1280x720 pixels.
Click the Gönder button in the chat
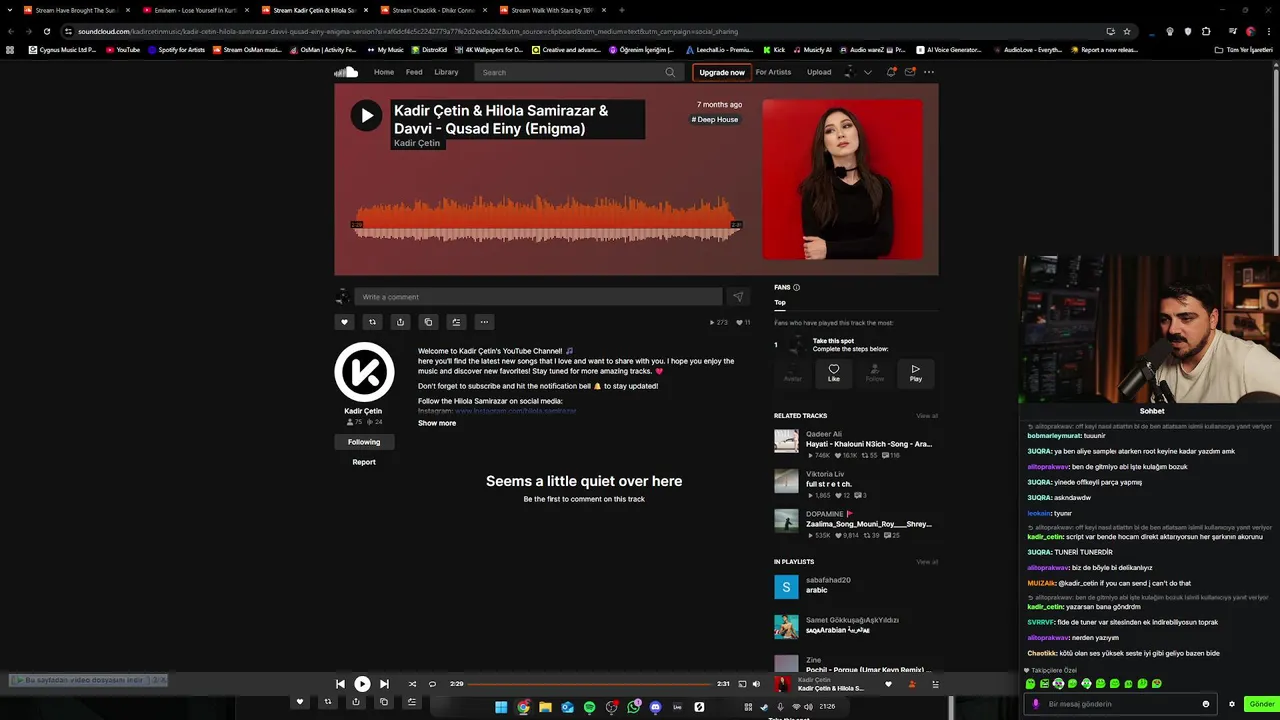pos(1261,704)
